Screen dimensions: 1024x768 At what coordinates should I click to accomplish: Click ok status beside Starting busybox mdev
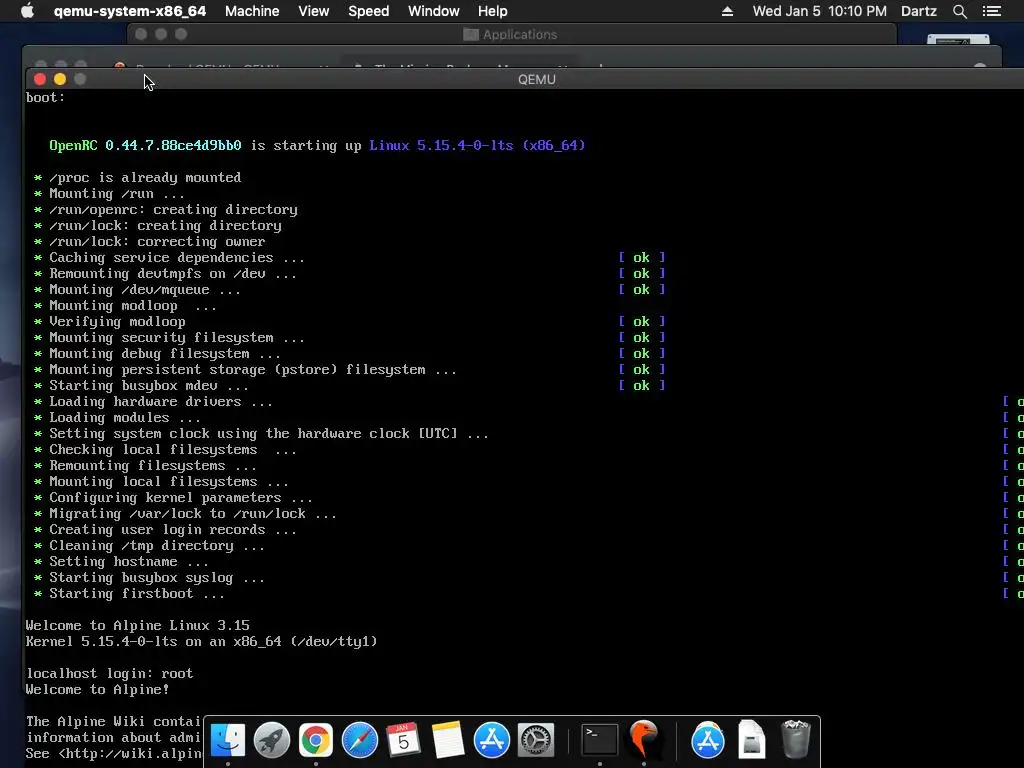642,385
